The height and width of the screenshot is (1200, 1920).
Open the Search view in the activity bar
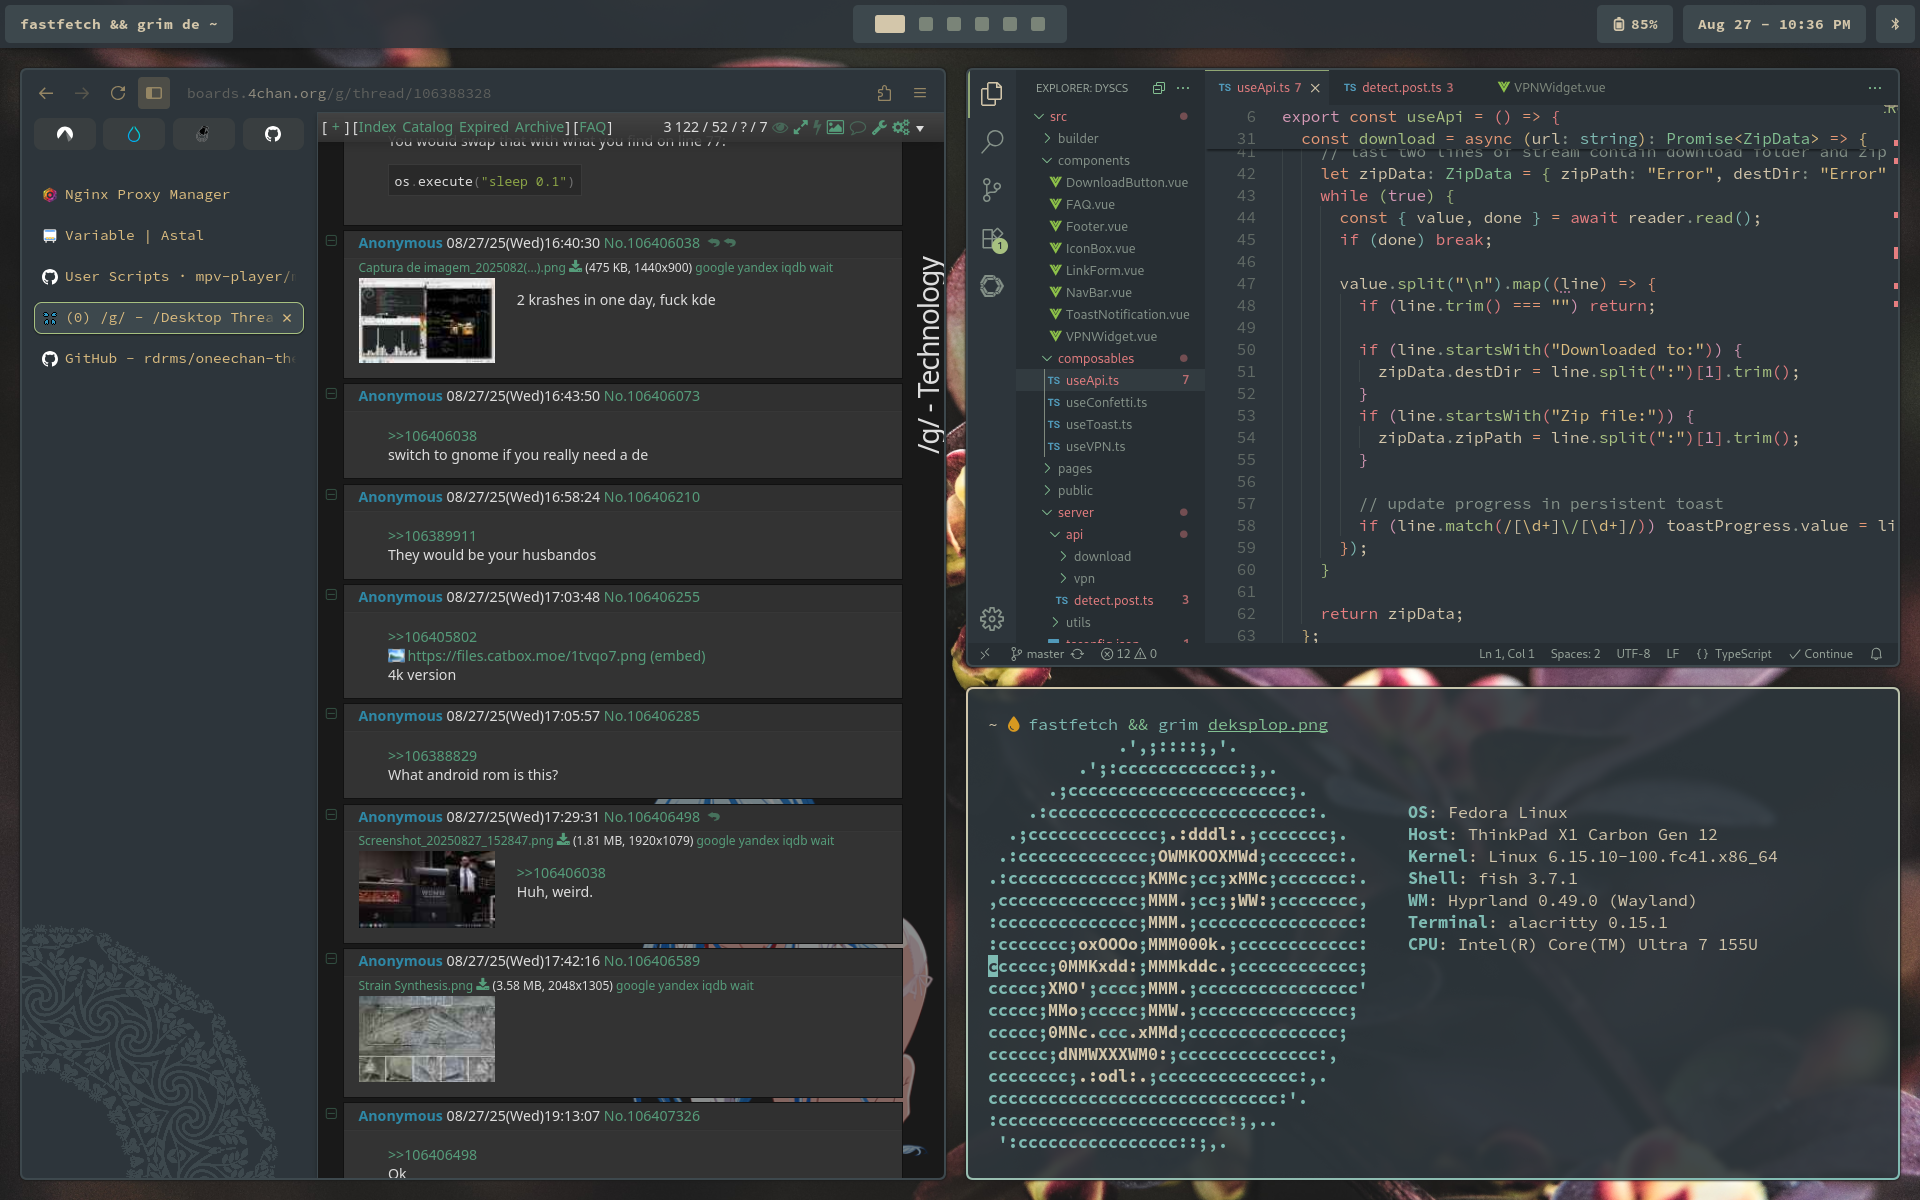991,142
